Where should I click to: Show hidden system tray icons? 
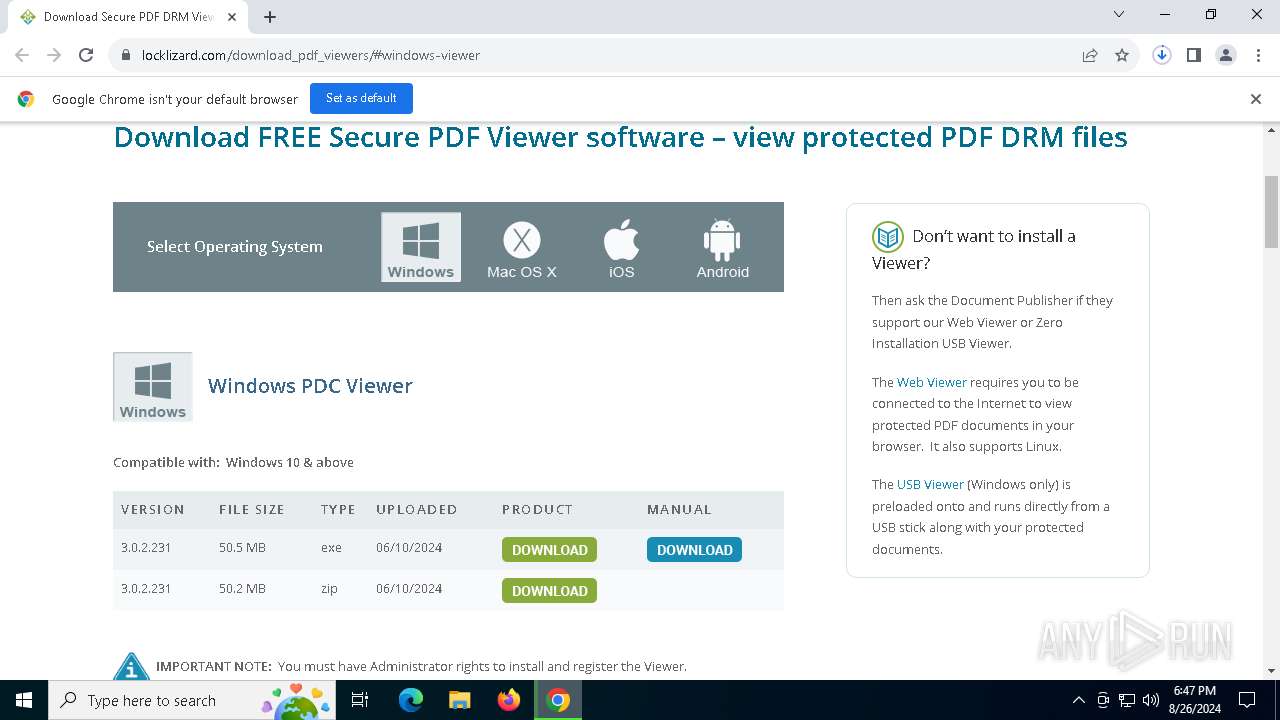click(1078, 700)
